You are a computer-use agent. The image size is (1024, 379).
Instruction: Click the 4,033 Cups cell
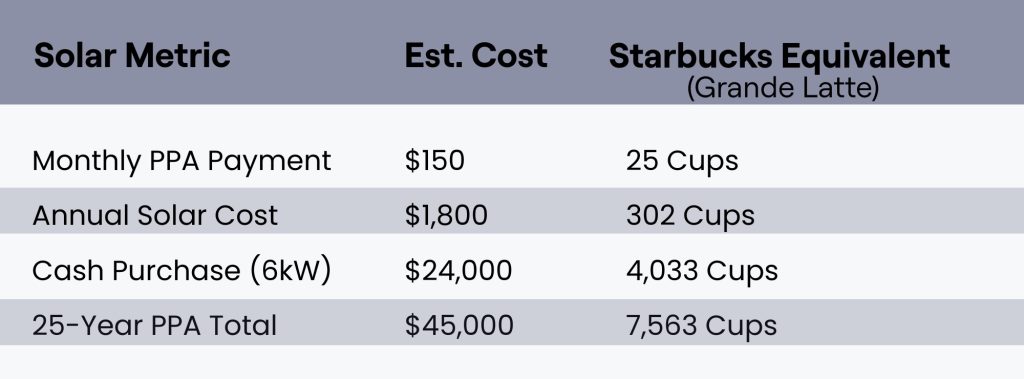(x=702, y=271)
